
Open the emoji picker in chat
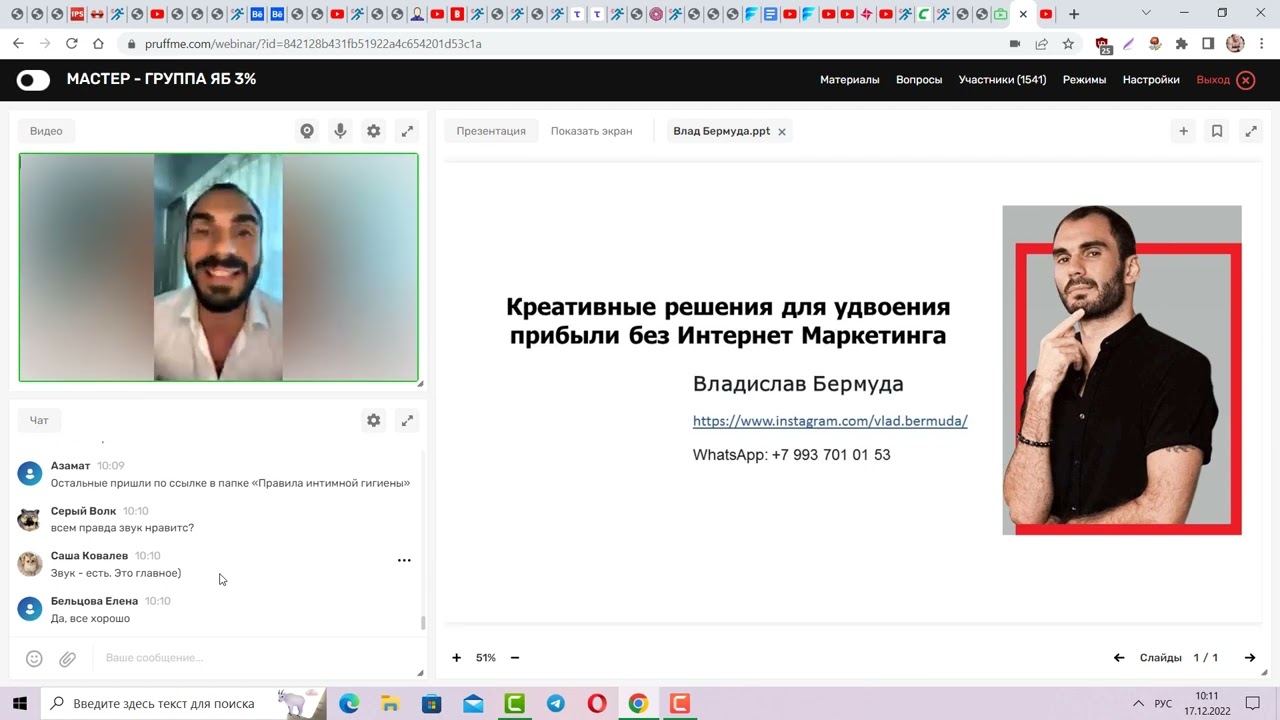point(34,658)
